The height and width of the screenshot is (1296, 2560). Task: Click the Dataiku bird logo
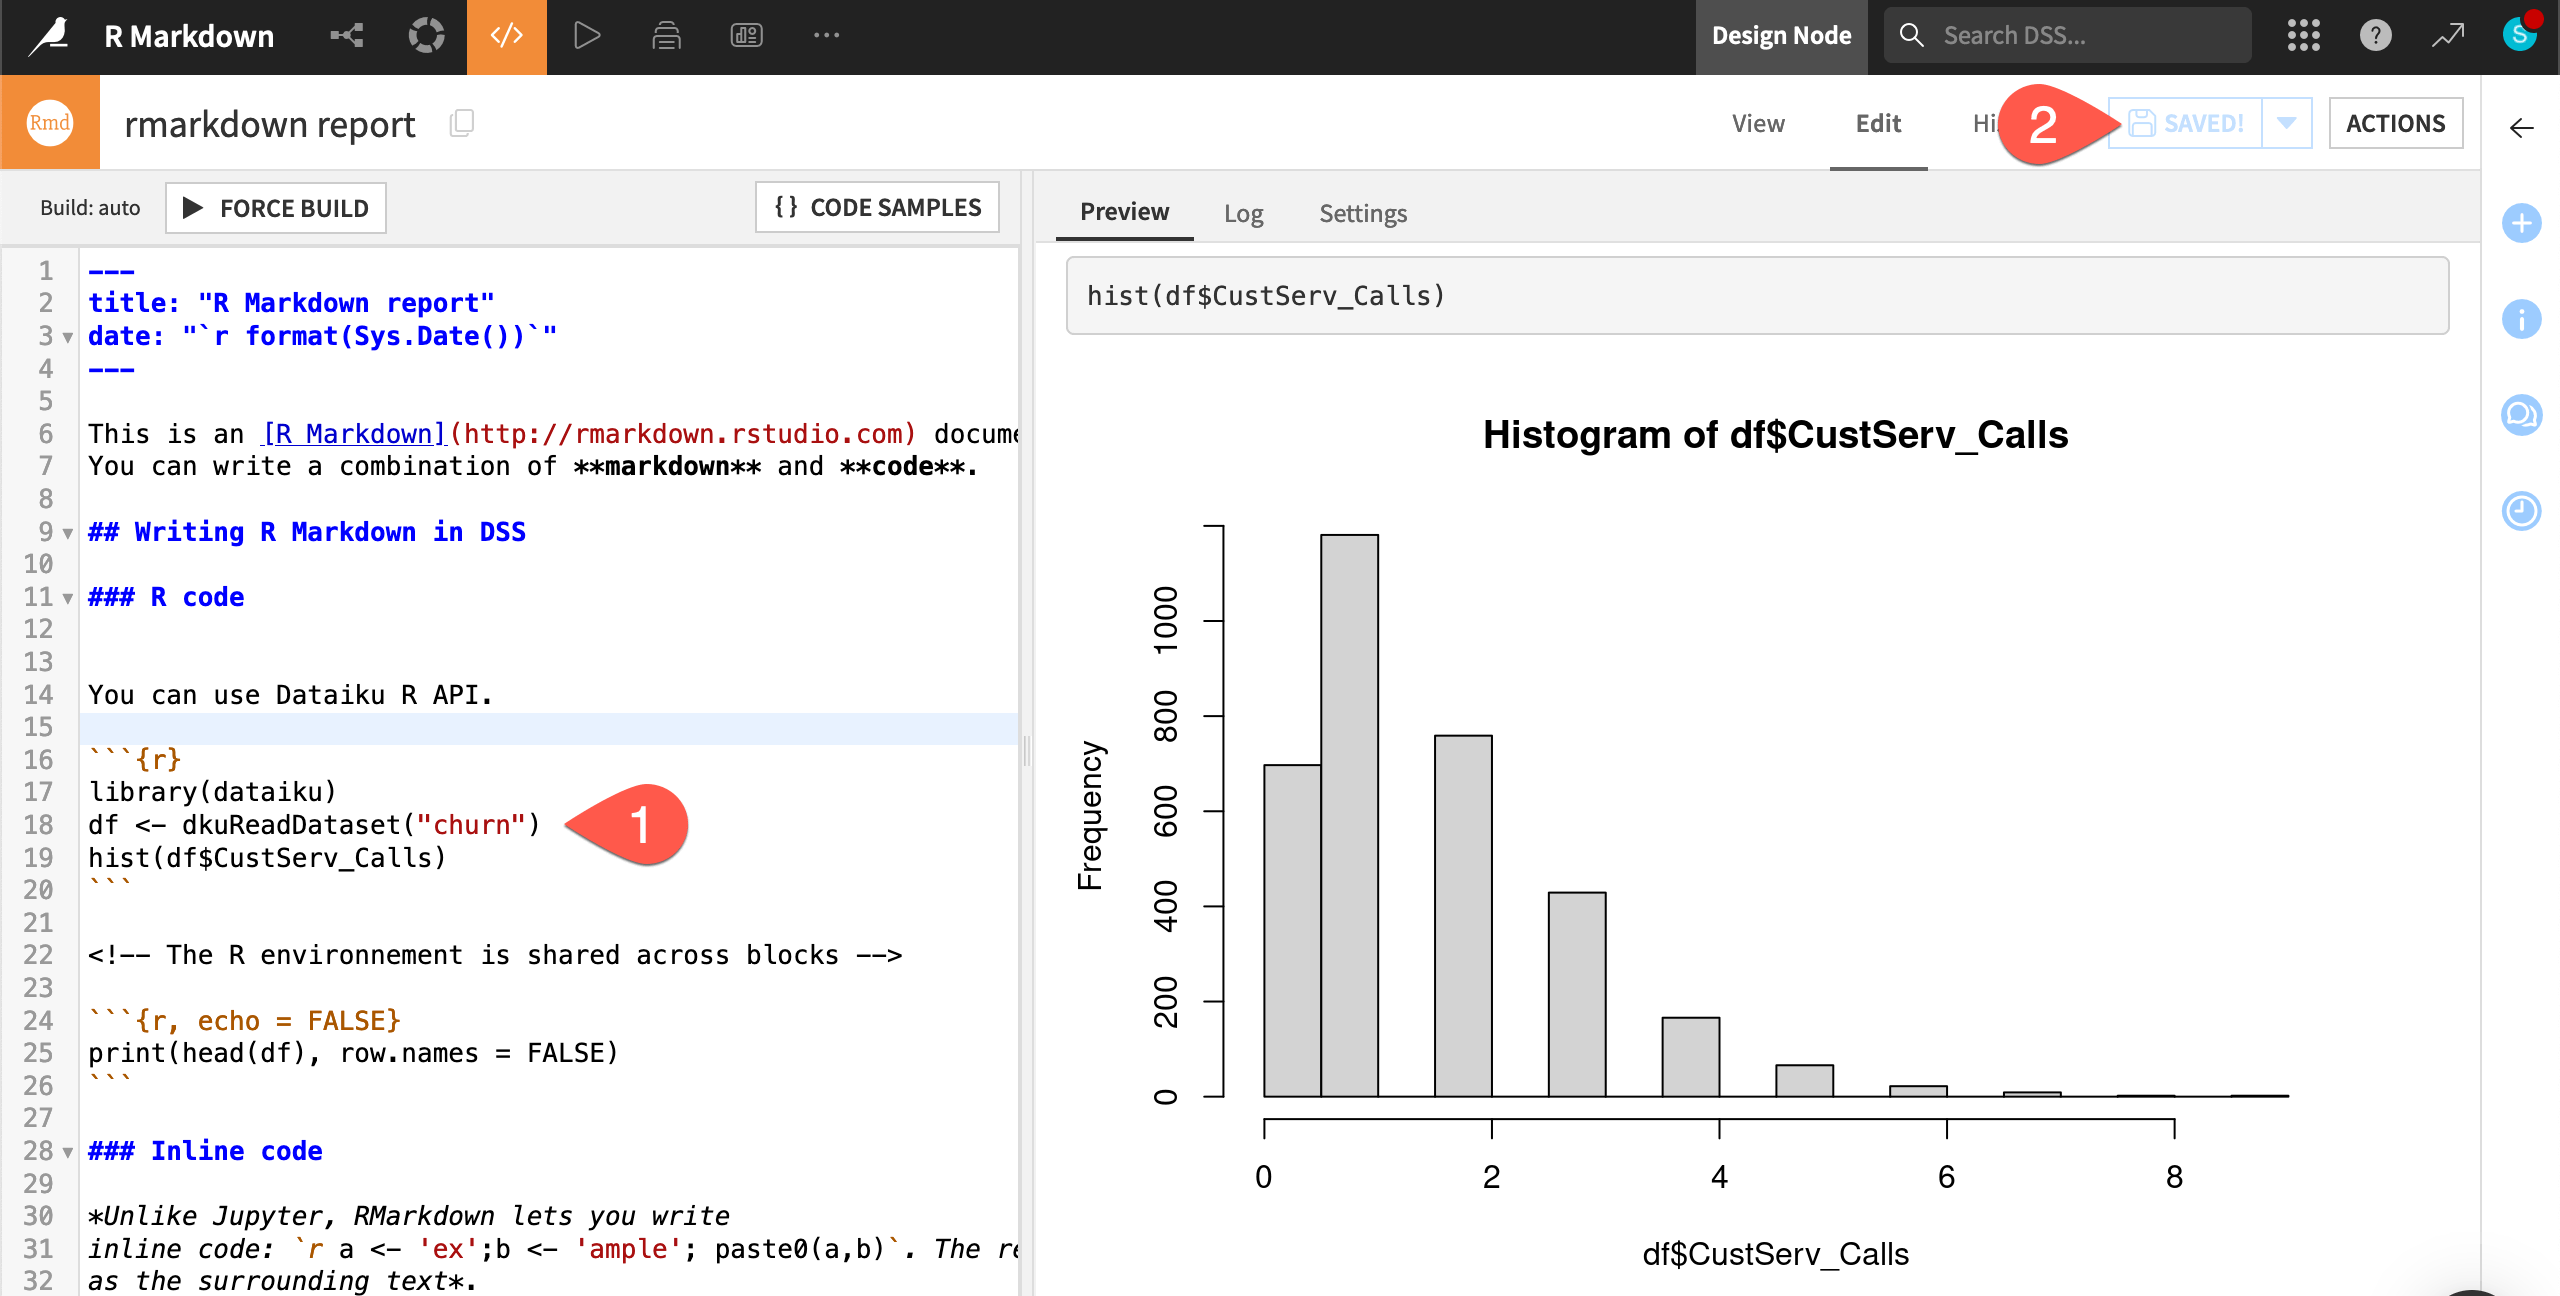(x=50, y=35)
